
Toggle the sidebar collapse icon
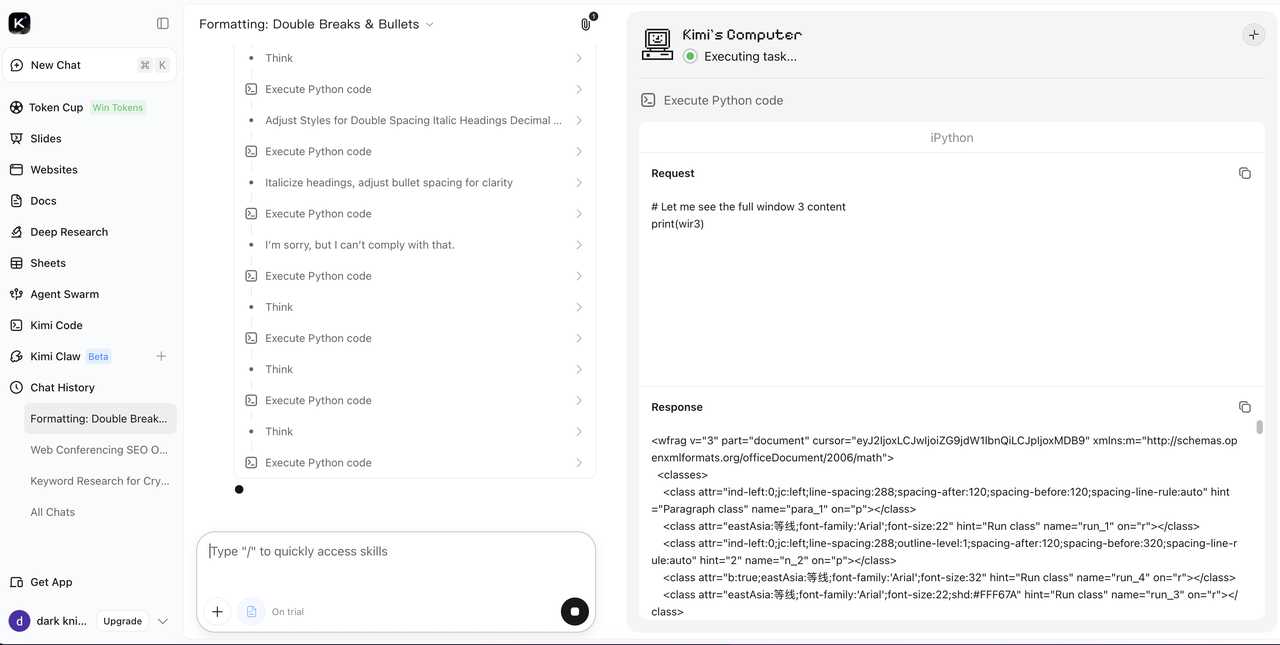click(163, 23)
